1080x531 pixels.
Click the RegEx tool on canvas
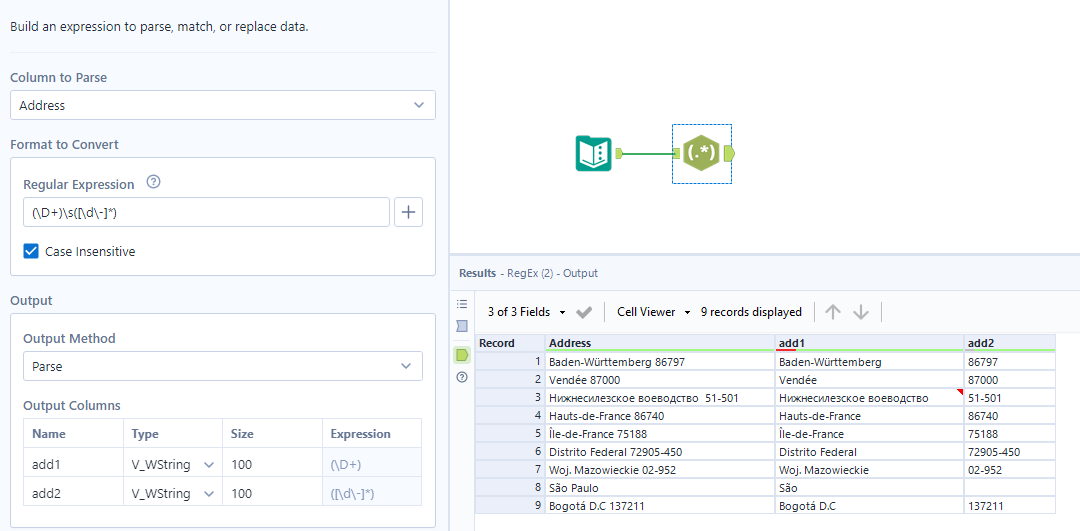click(x=701, y=153)
